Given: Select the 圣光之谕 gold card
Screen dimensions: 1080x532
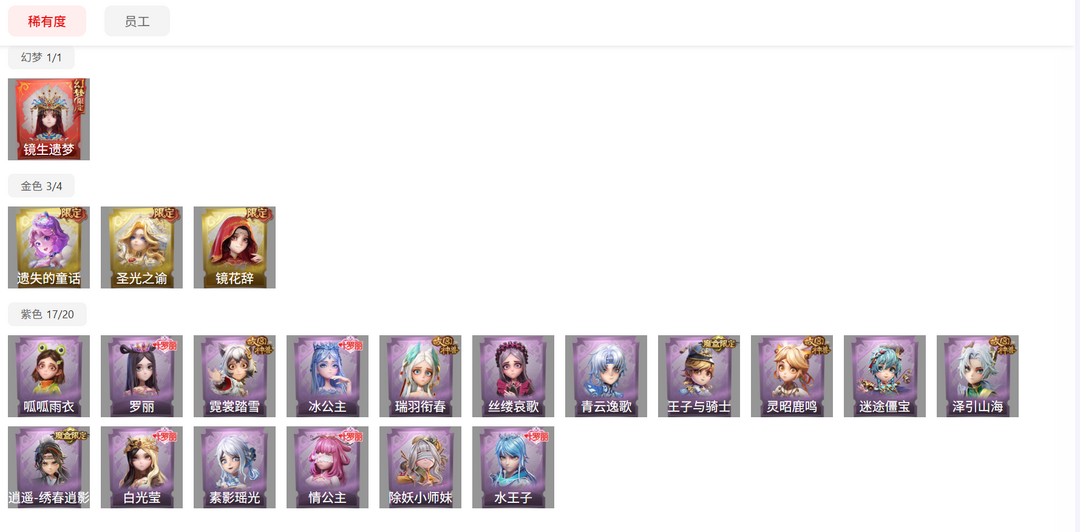Looking at the screenshot, I should click(142, 247).
